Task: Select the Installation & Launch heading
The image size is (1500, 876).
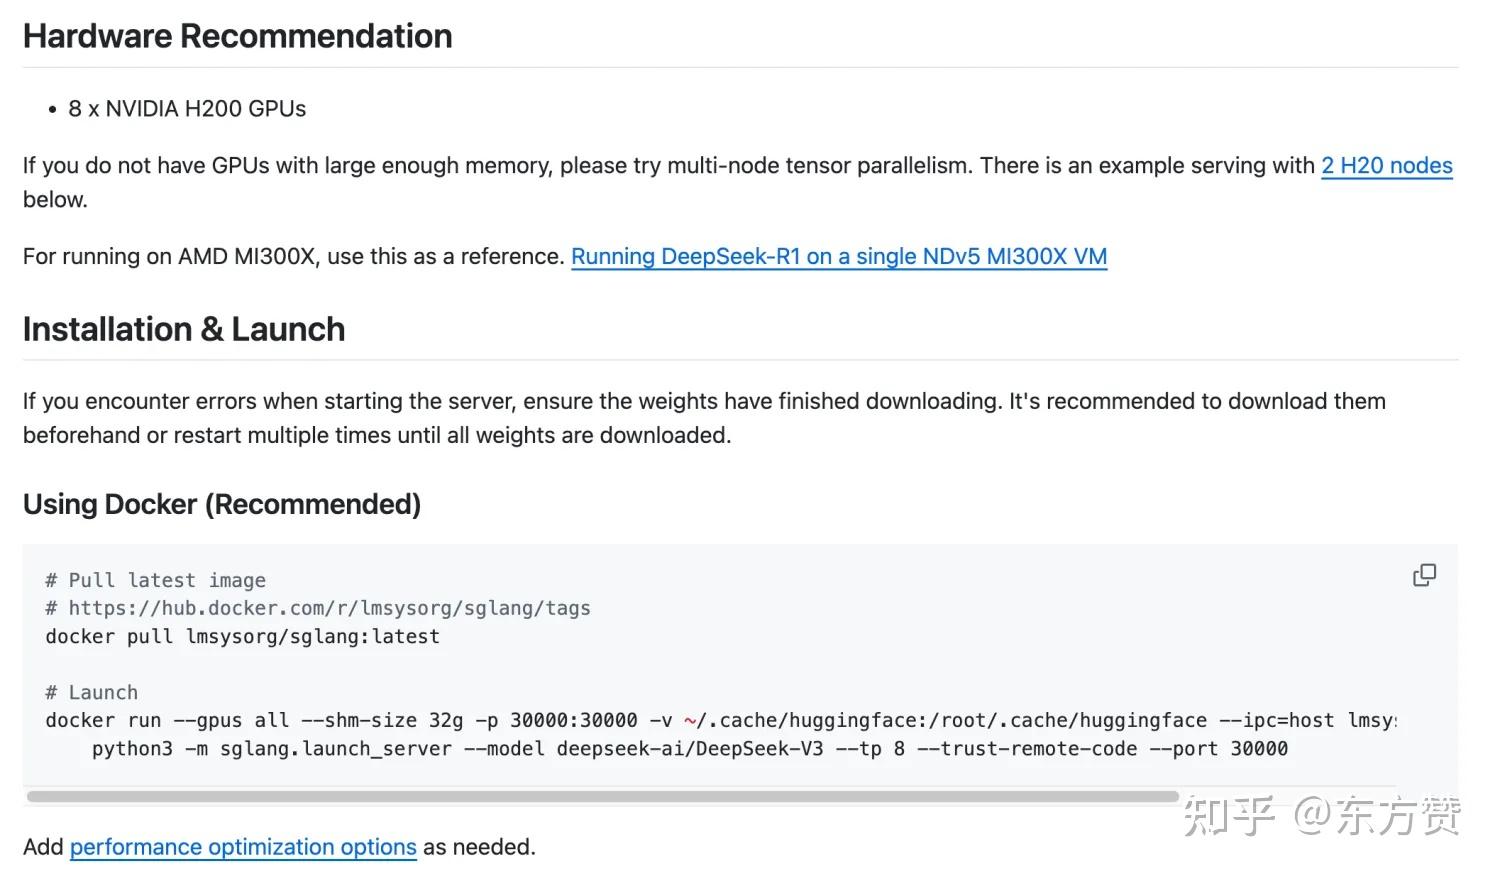Action: tap(184, 330)
